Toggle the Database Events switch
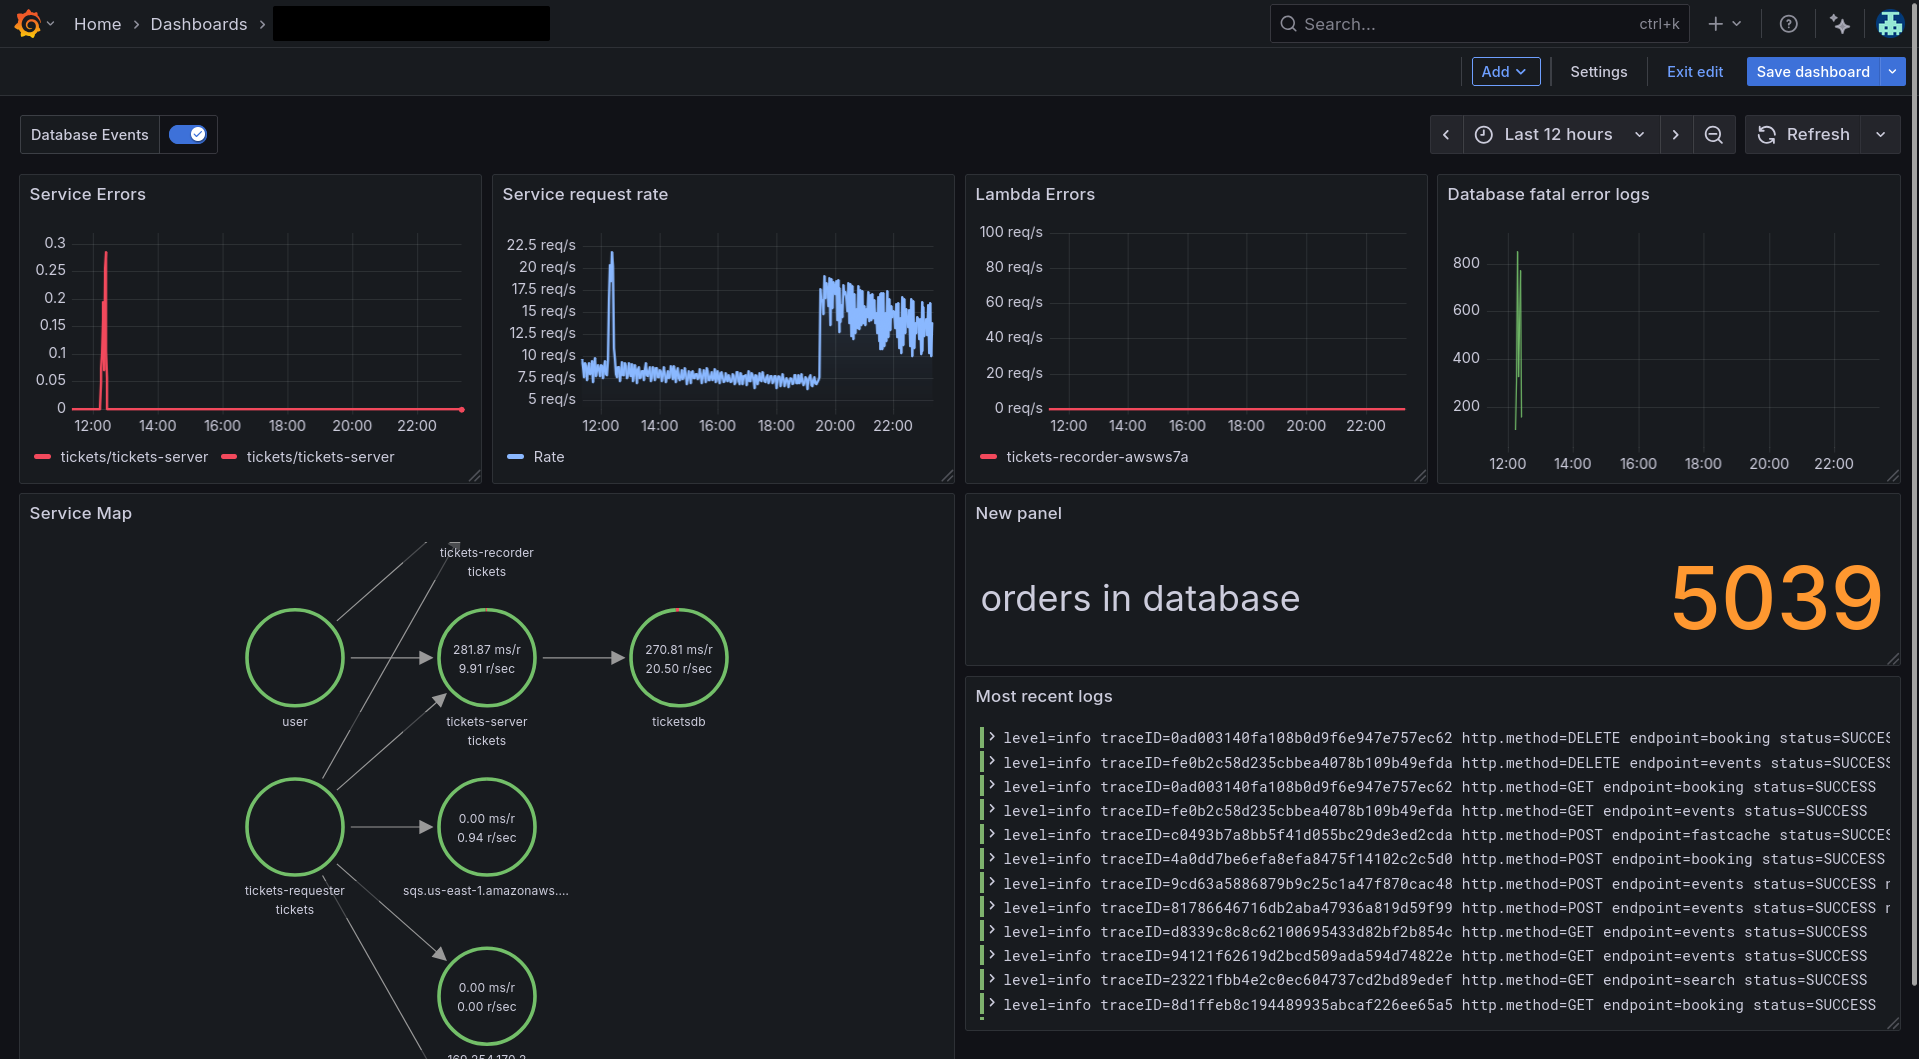Viewport: 1919px width, 1059px height. click(x=187, y=135)
